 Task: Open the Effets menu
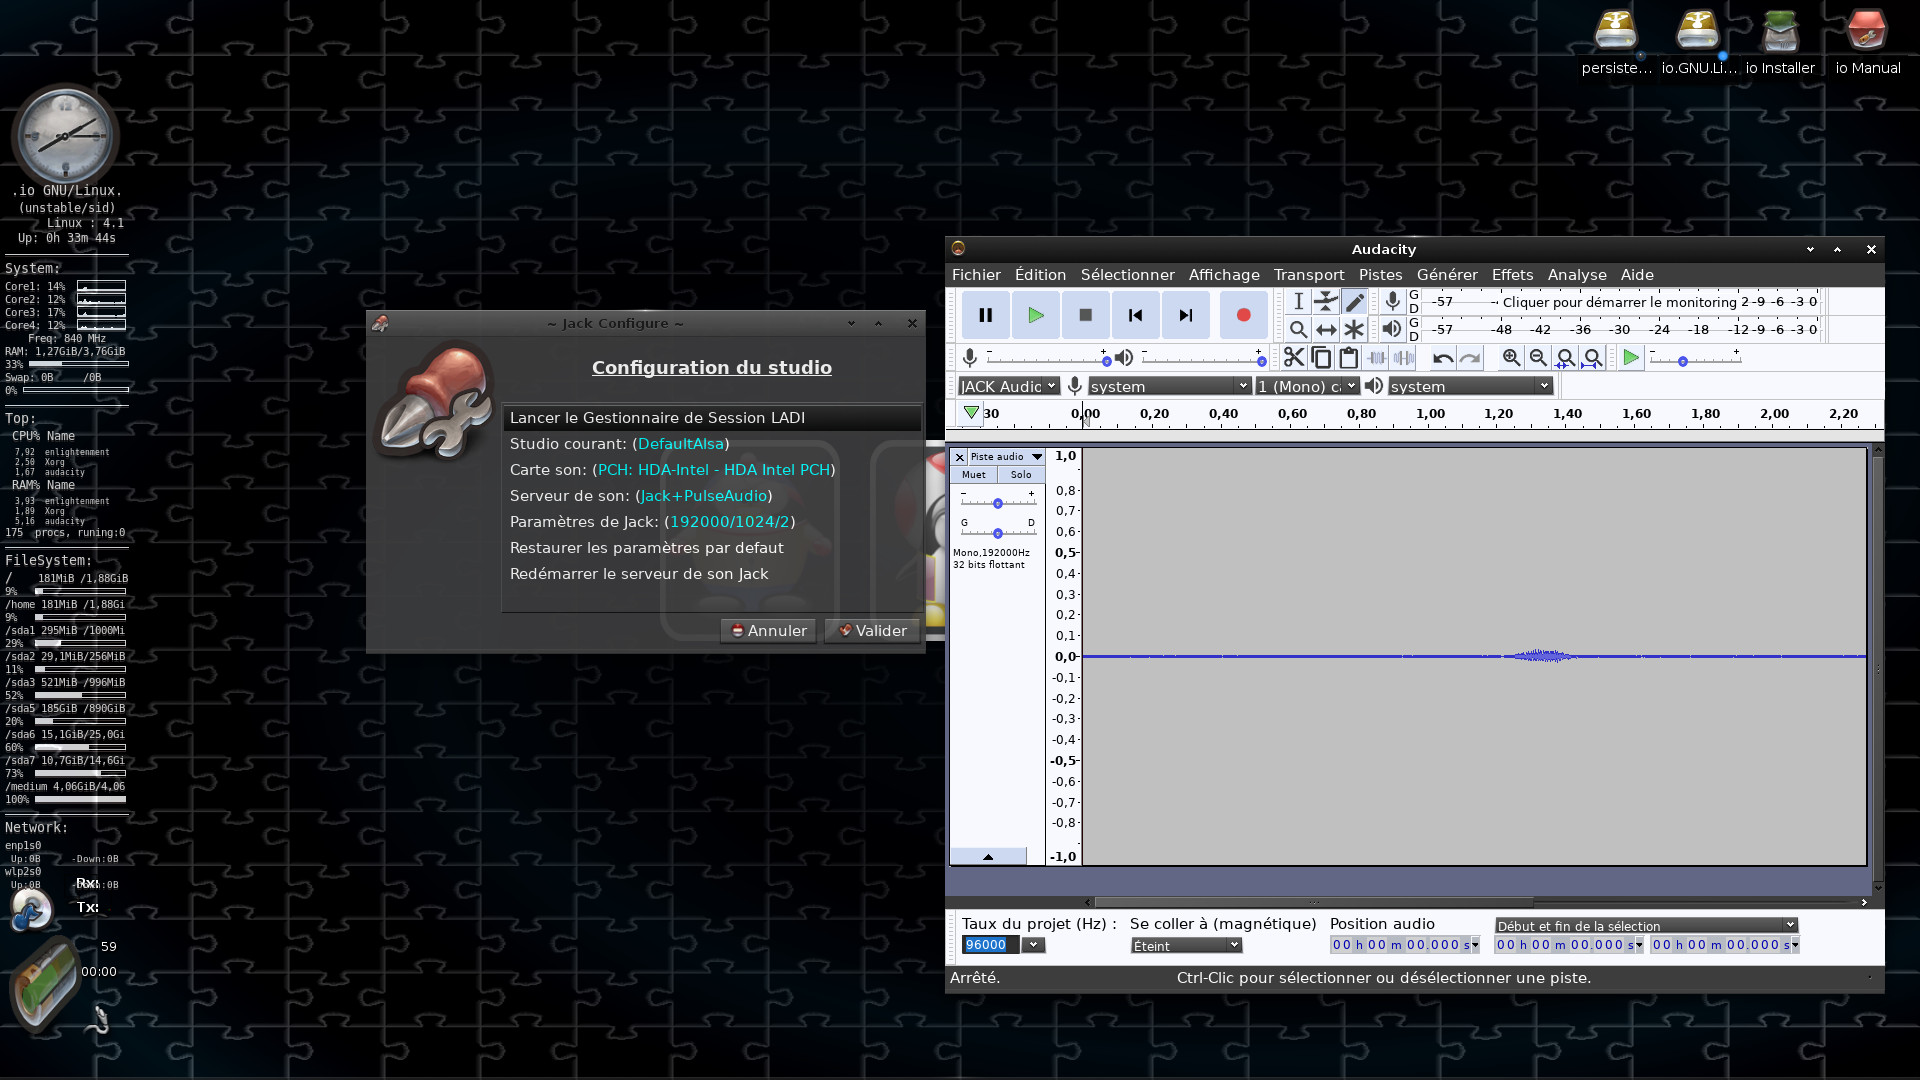[1511, 275]
